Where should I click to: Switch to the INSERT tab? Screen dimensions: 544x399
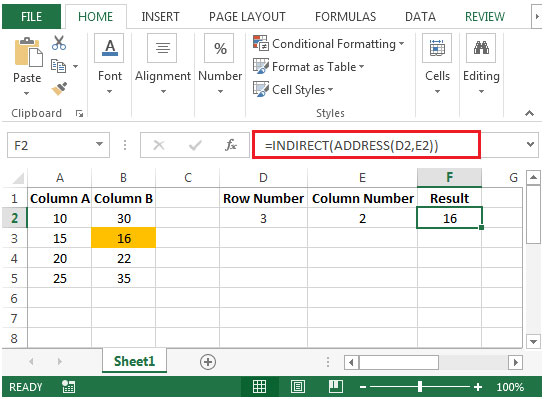160,17
